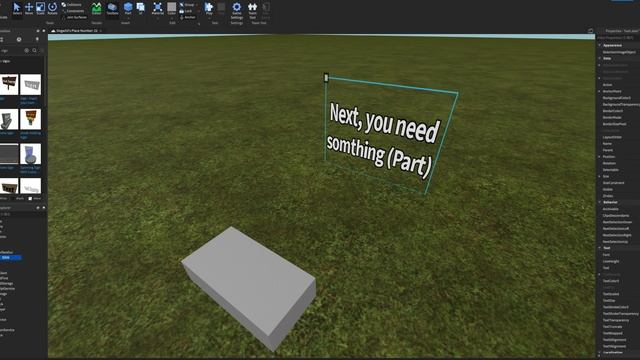Grab the sign's top-left corner handle
Image resolution: width=640 pixels, height=360 pixels.
click(x=326, y=77)
